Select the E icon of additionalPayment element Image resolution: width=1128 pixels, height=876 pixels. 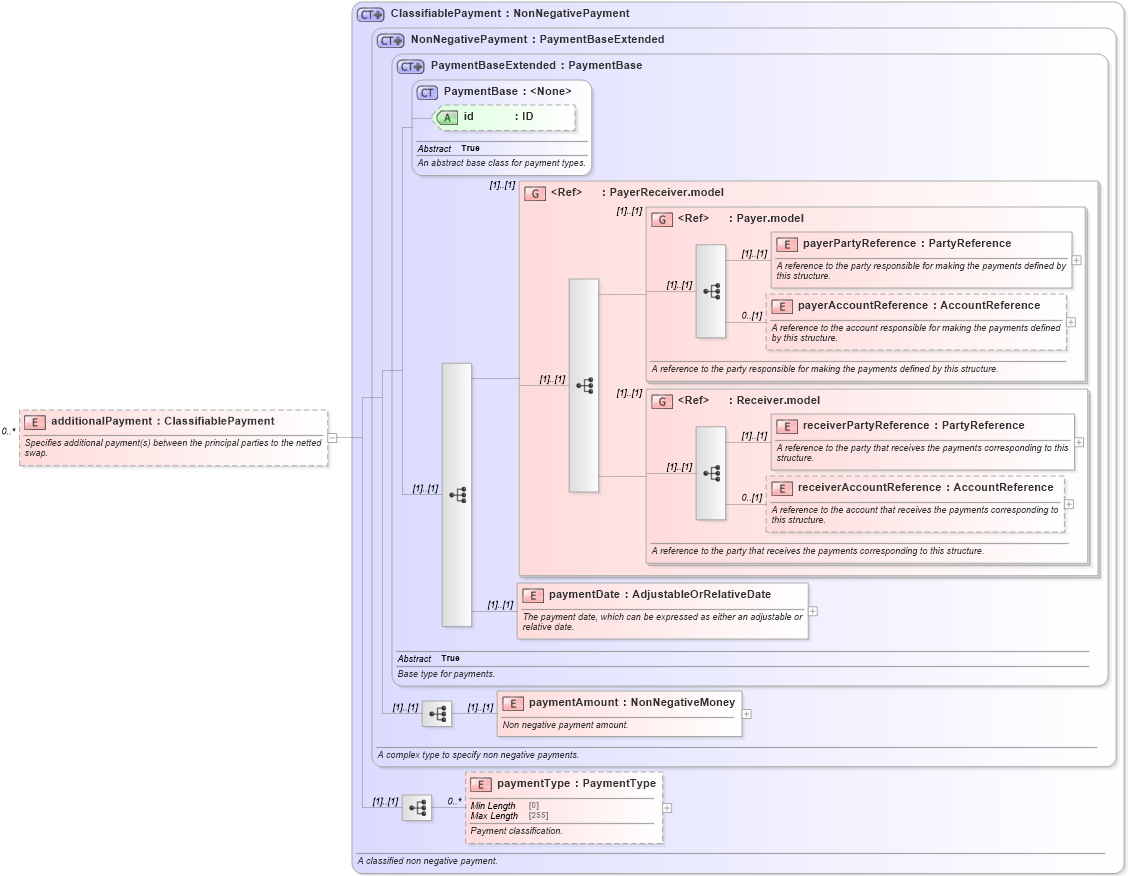[x=34, y=422]
